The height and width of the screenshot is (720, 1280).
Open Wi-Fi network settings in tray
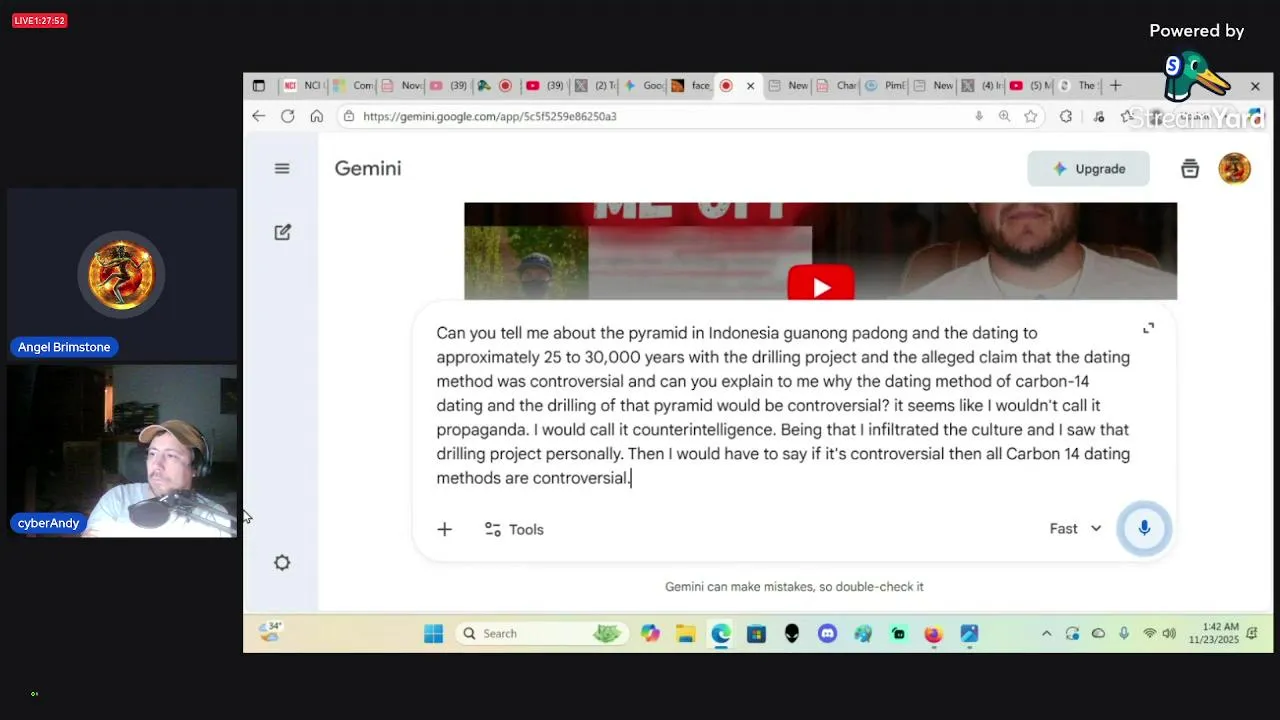(x=1149, y=633)
